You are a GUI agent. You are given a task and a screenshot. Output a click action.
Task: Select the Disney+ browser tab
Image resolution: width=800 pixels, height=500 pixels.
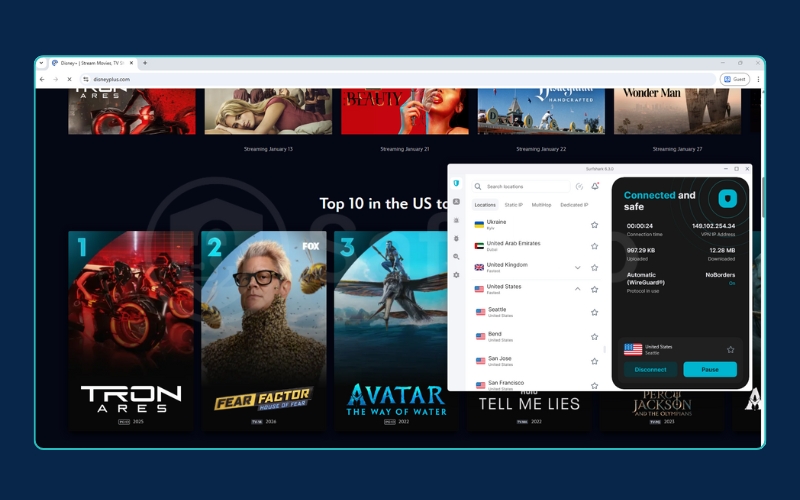[x=92, y=63]
